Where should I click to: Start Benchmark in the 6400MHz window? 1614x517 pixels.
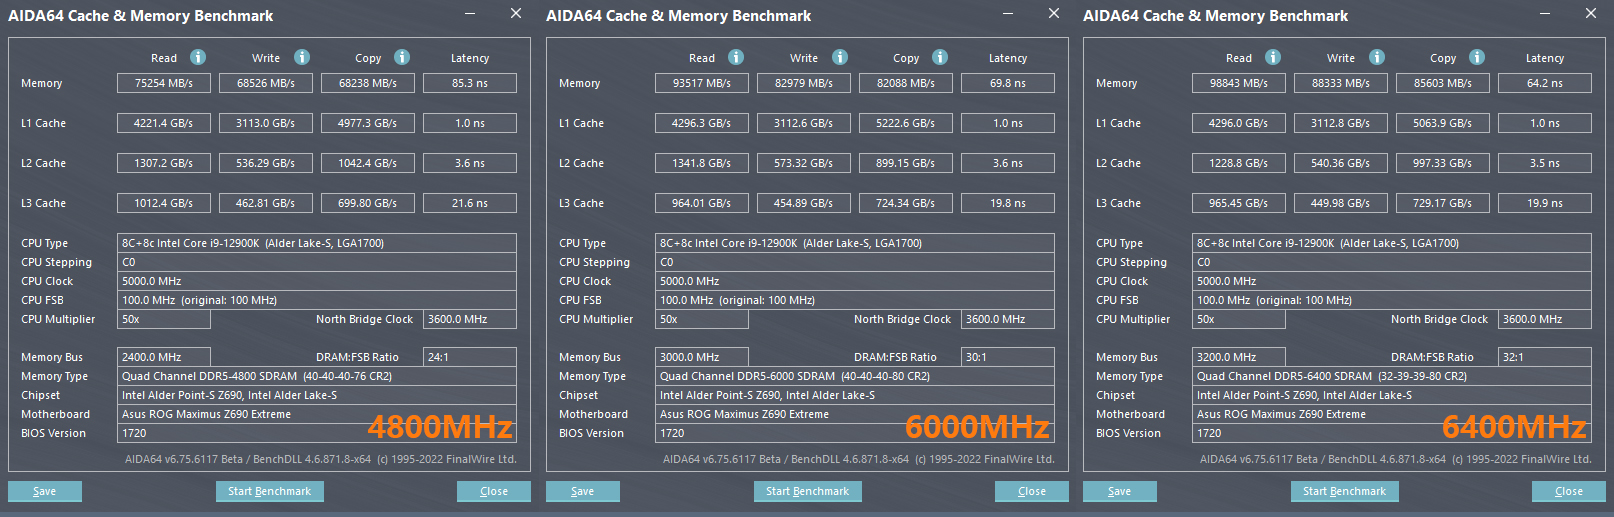click(1344, 491)
